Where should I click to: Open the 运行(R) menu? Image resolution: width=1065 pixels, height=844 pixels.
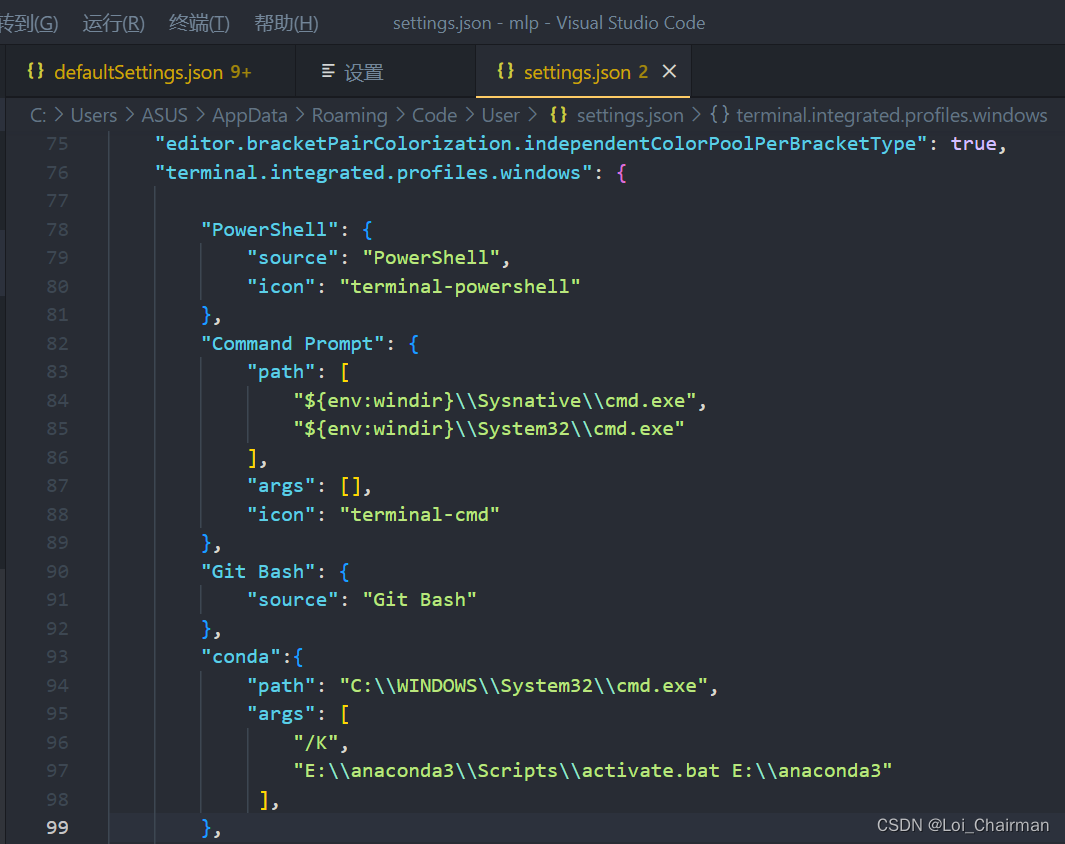pyautogui.click(x=113, y=23)
